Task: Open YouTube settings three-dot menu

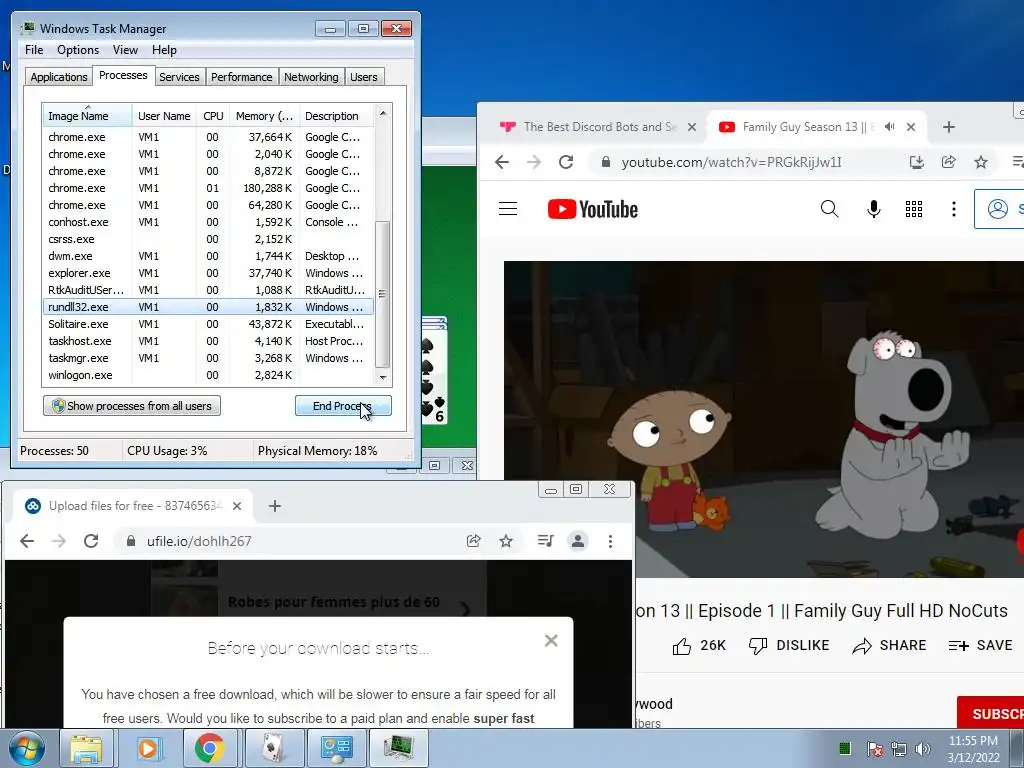Action: pos(953,209)
